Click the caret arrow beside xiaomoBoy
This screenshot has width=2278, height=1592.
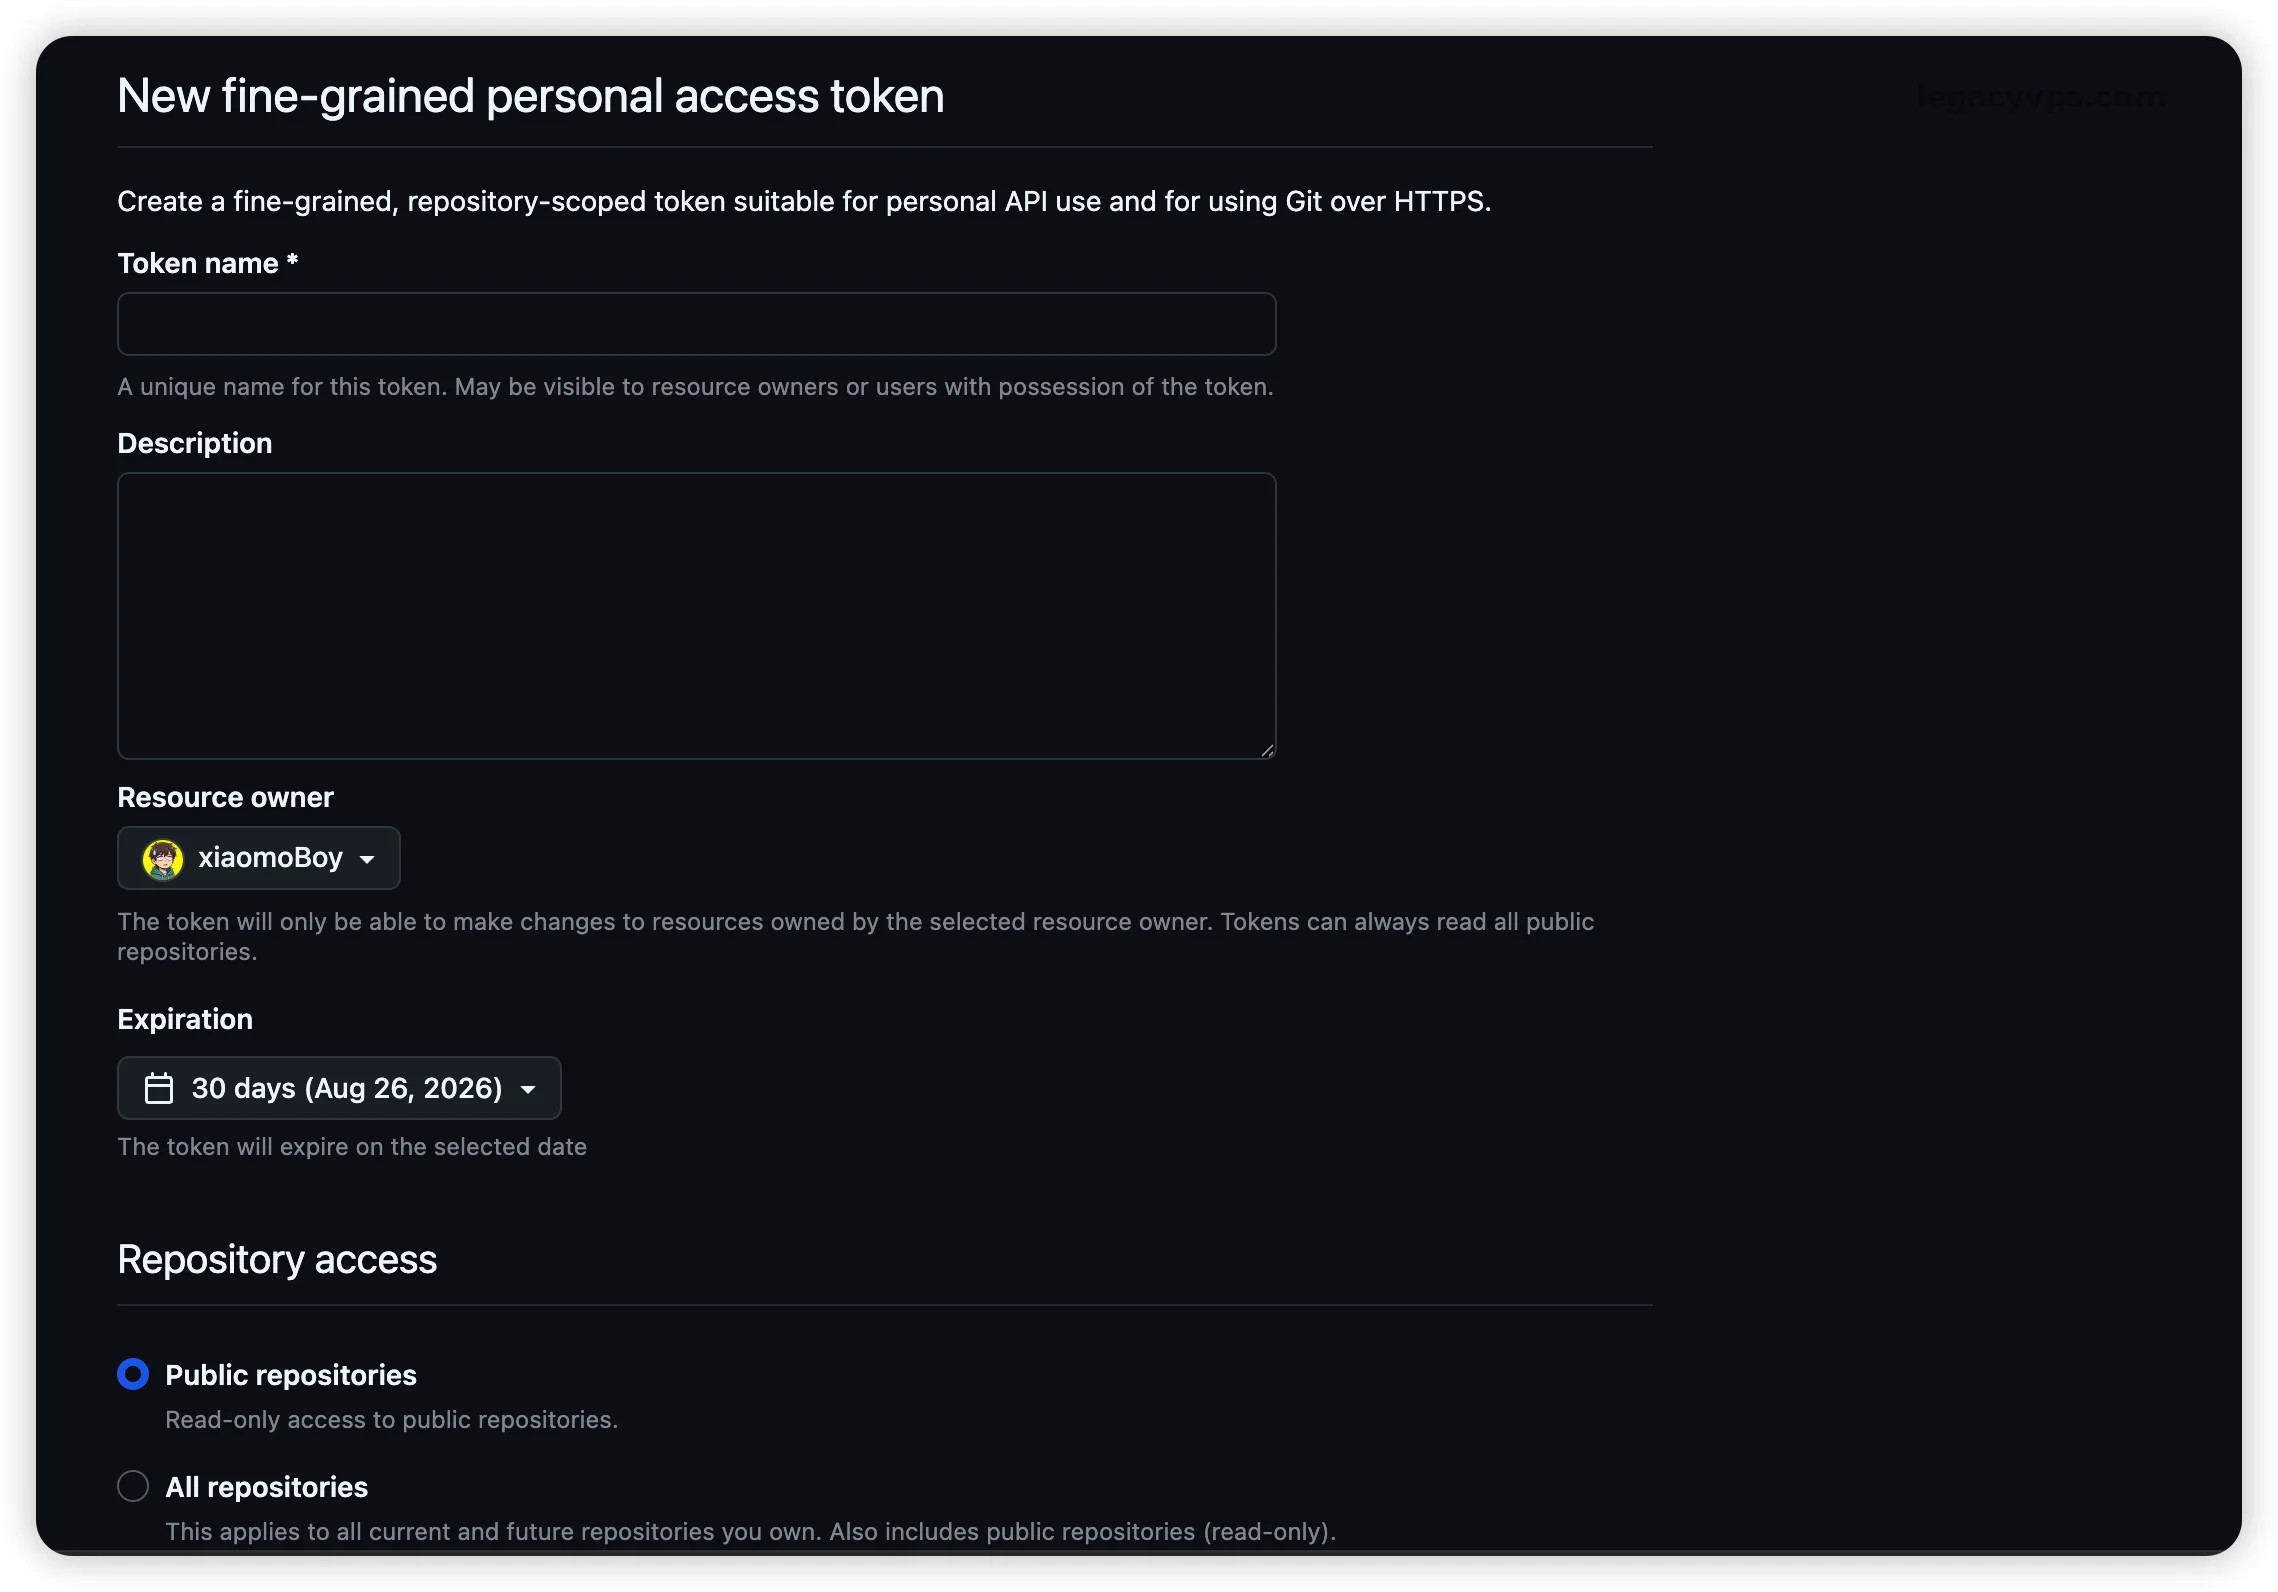point(367,859)
